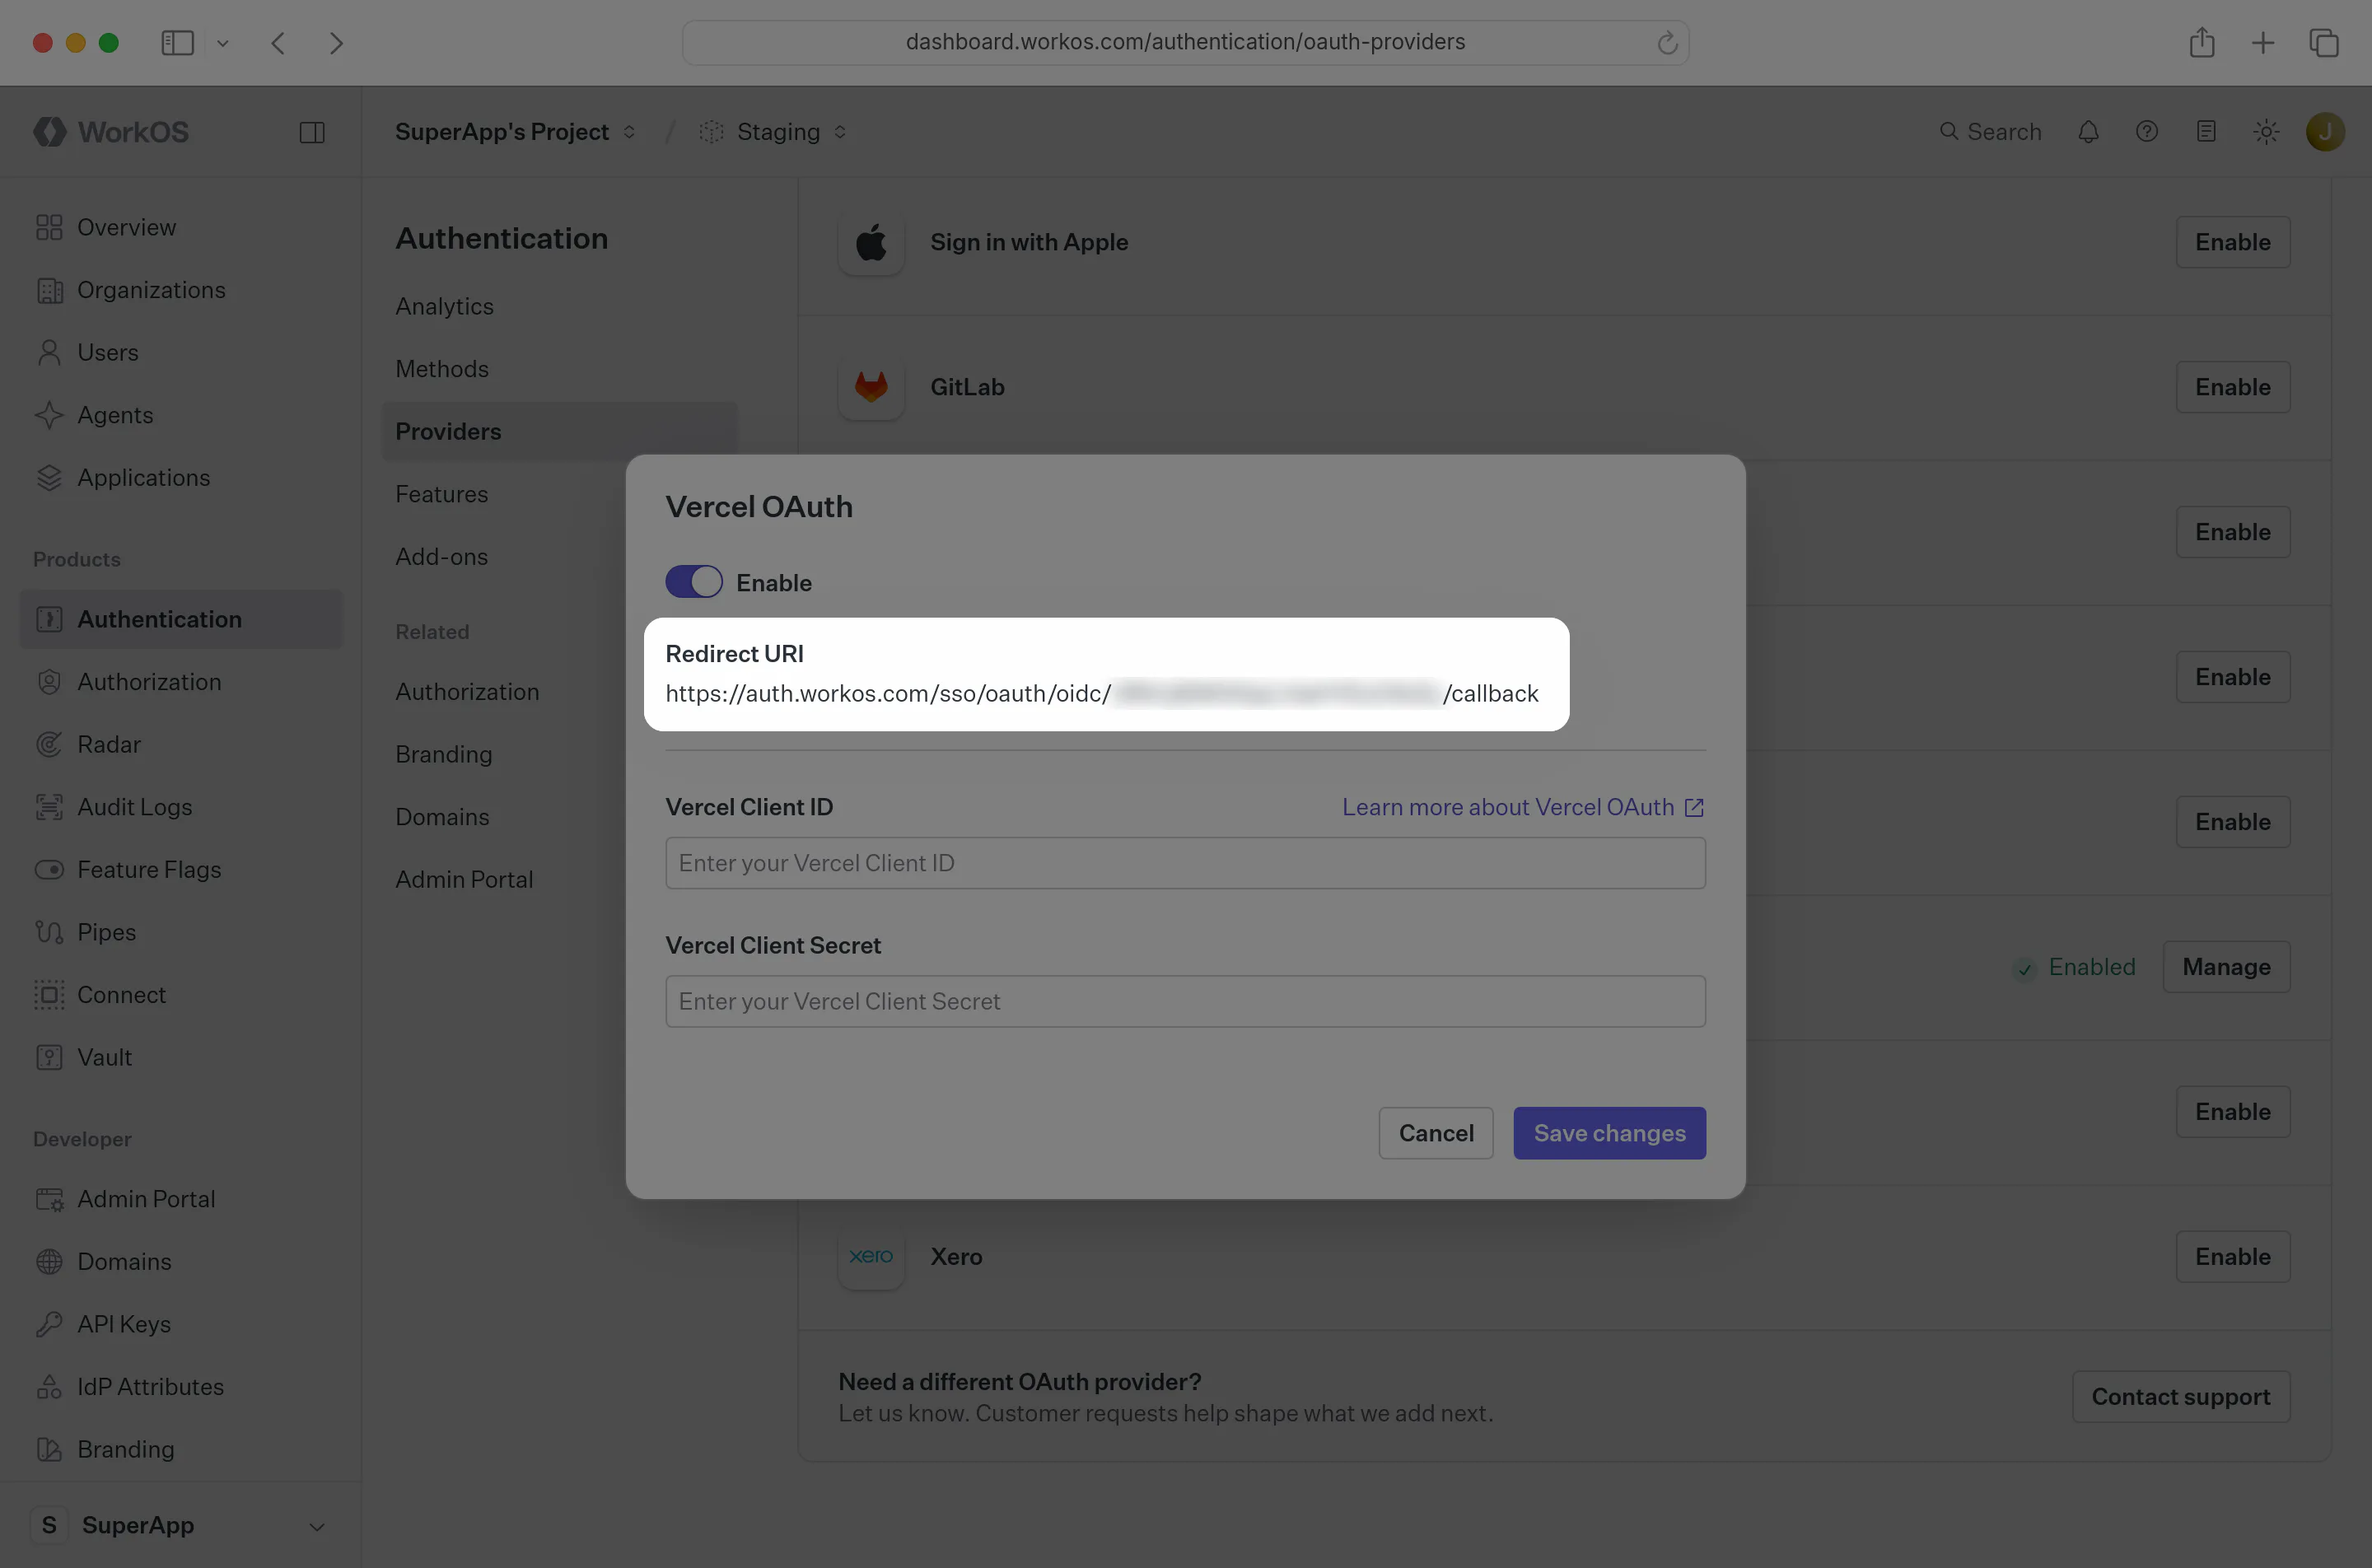Enable the Xero provider
The width and height of the screenshot is (2372, 1568).
(x=2232, y=1257)
